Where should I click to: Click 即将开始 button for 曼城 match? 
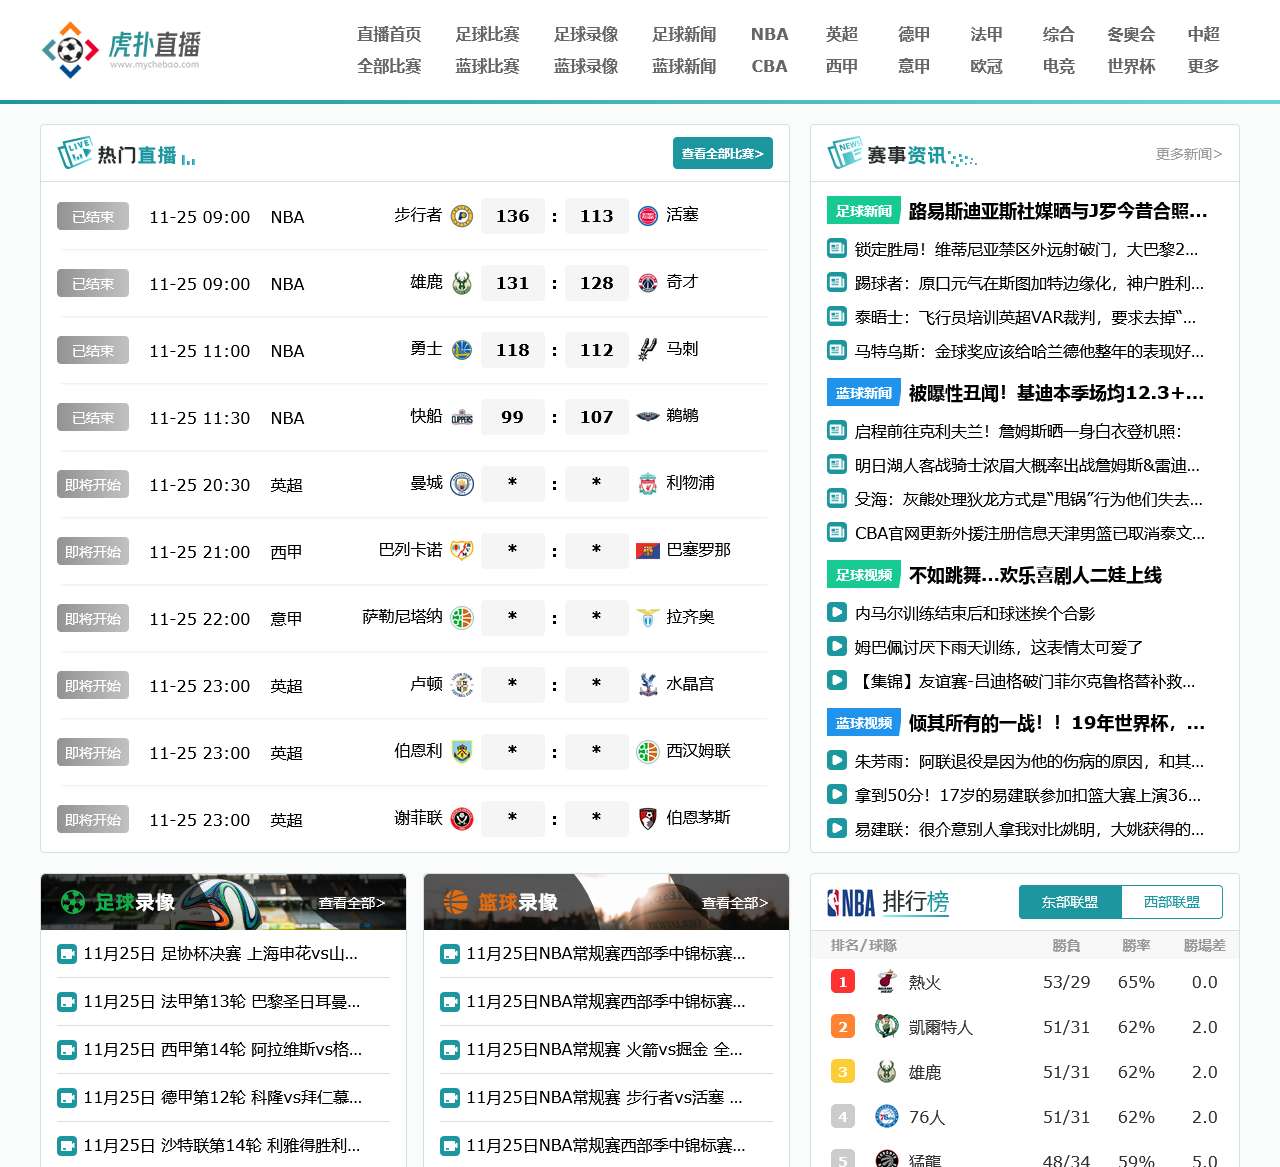pyautogui.click(x=93, y=484)
